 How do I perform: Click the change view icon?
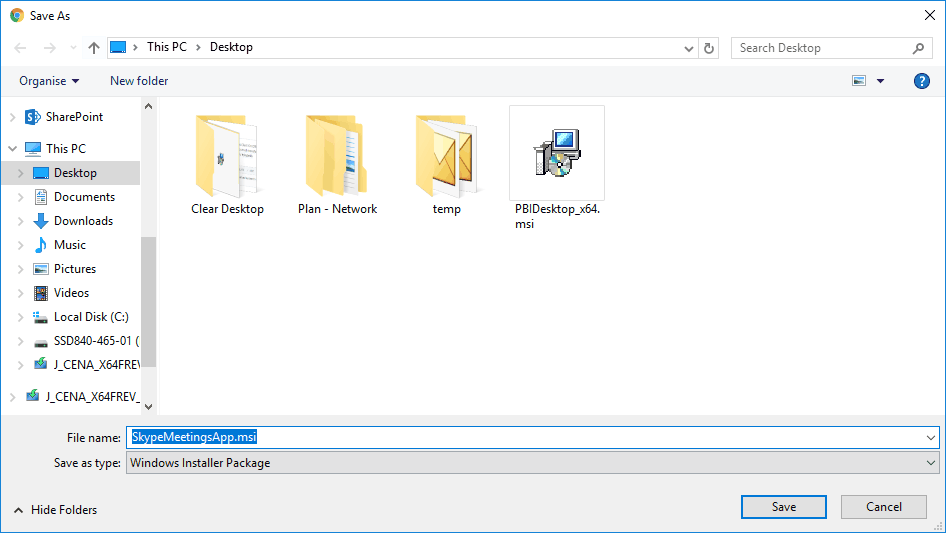(859, 81)
